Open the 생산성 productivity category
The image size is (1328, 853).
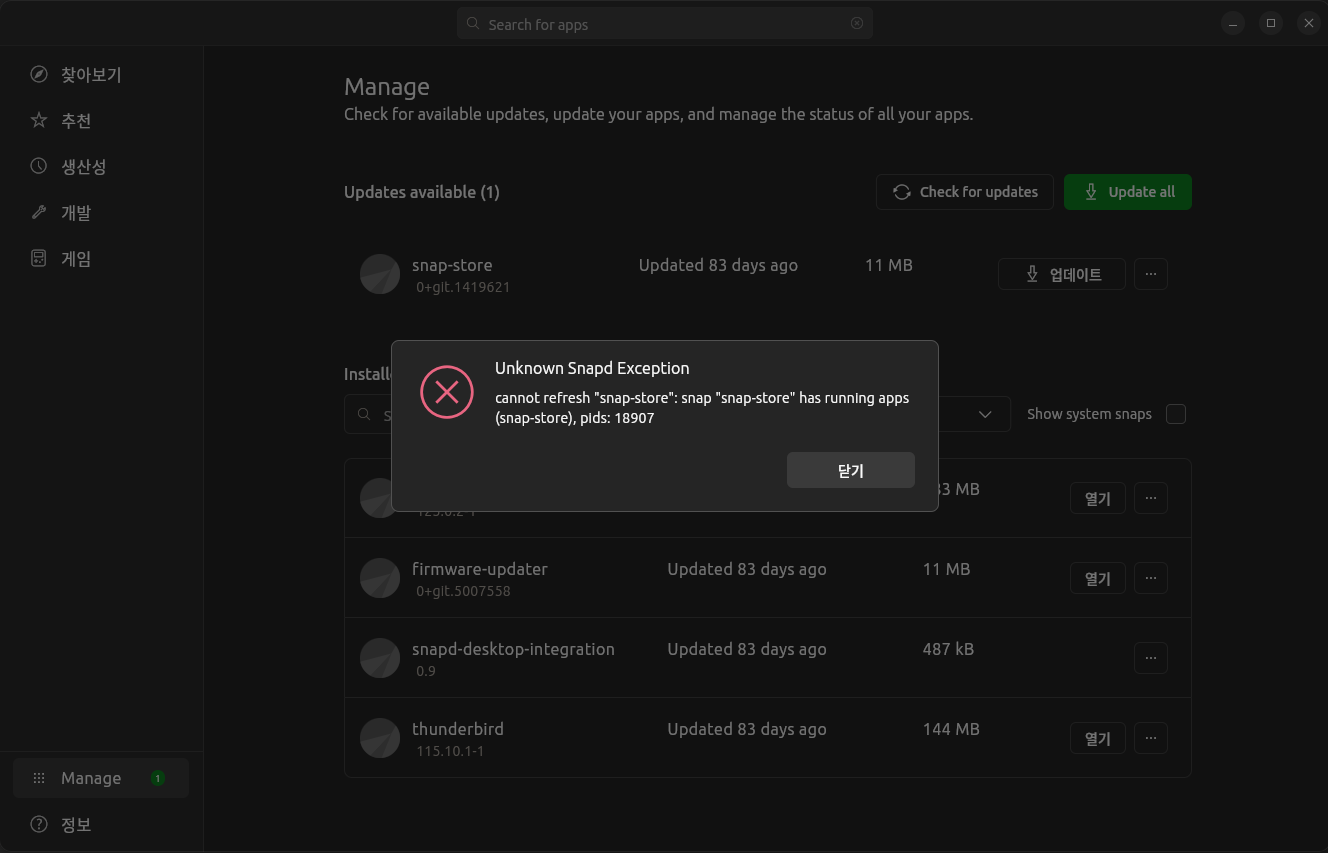coord(102,167)
